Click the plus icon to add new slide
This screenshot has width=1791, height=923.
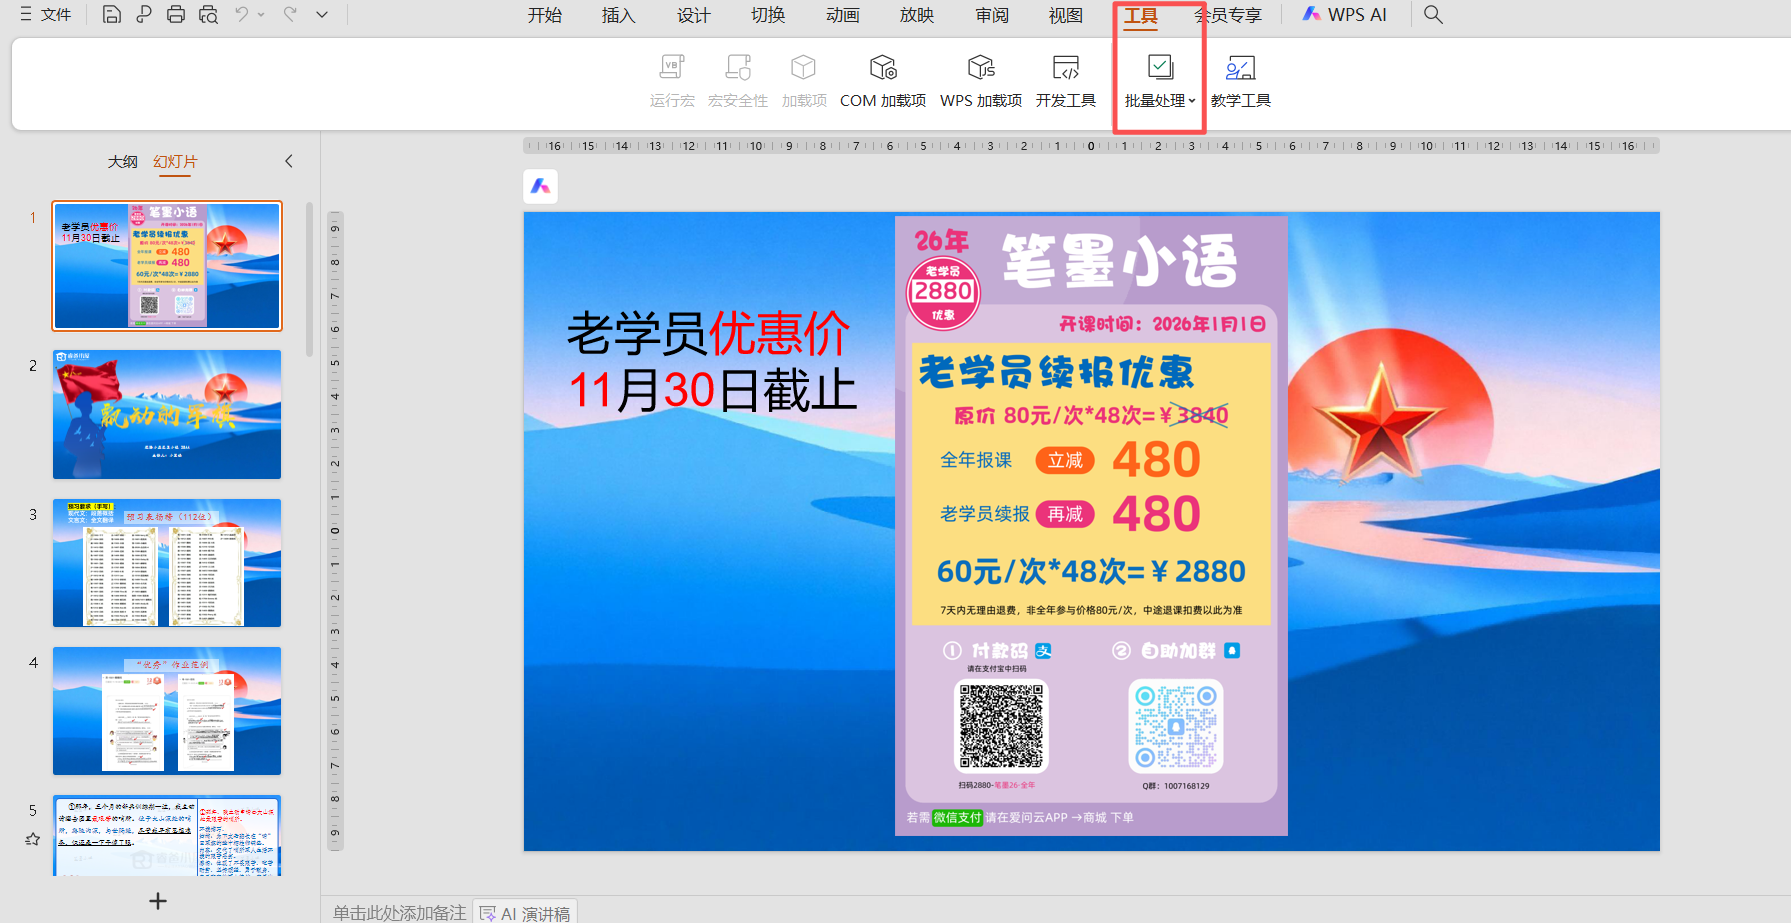158,901
